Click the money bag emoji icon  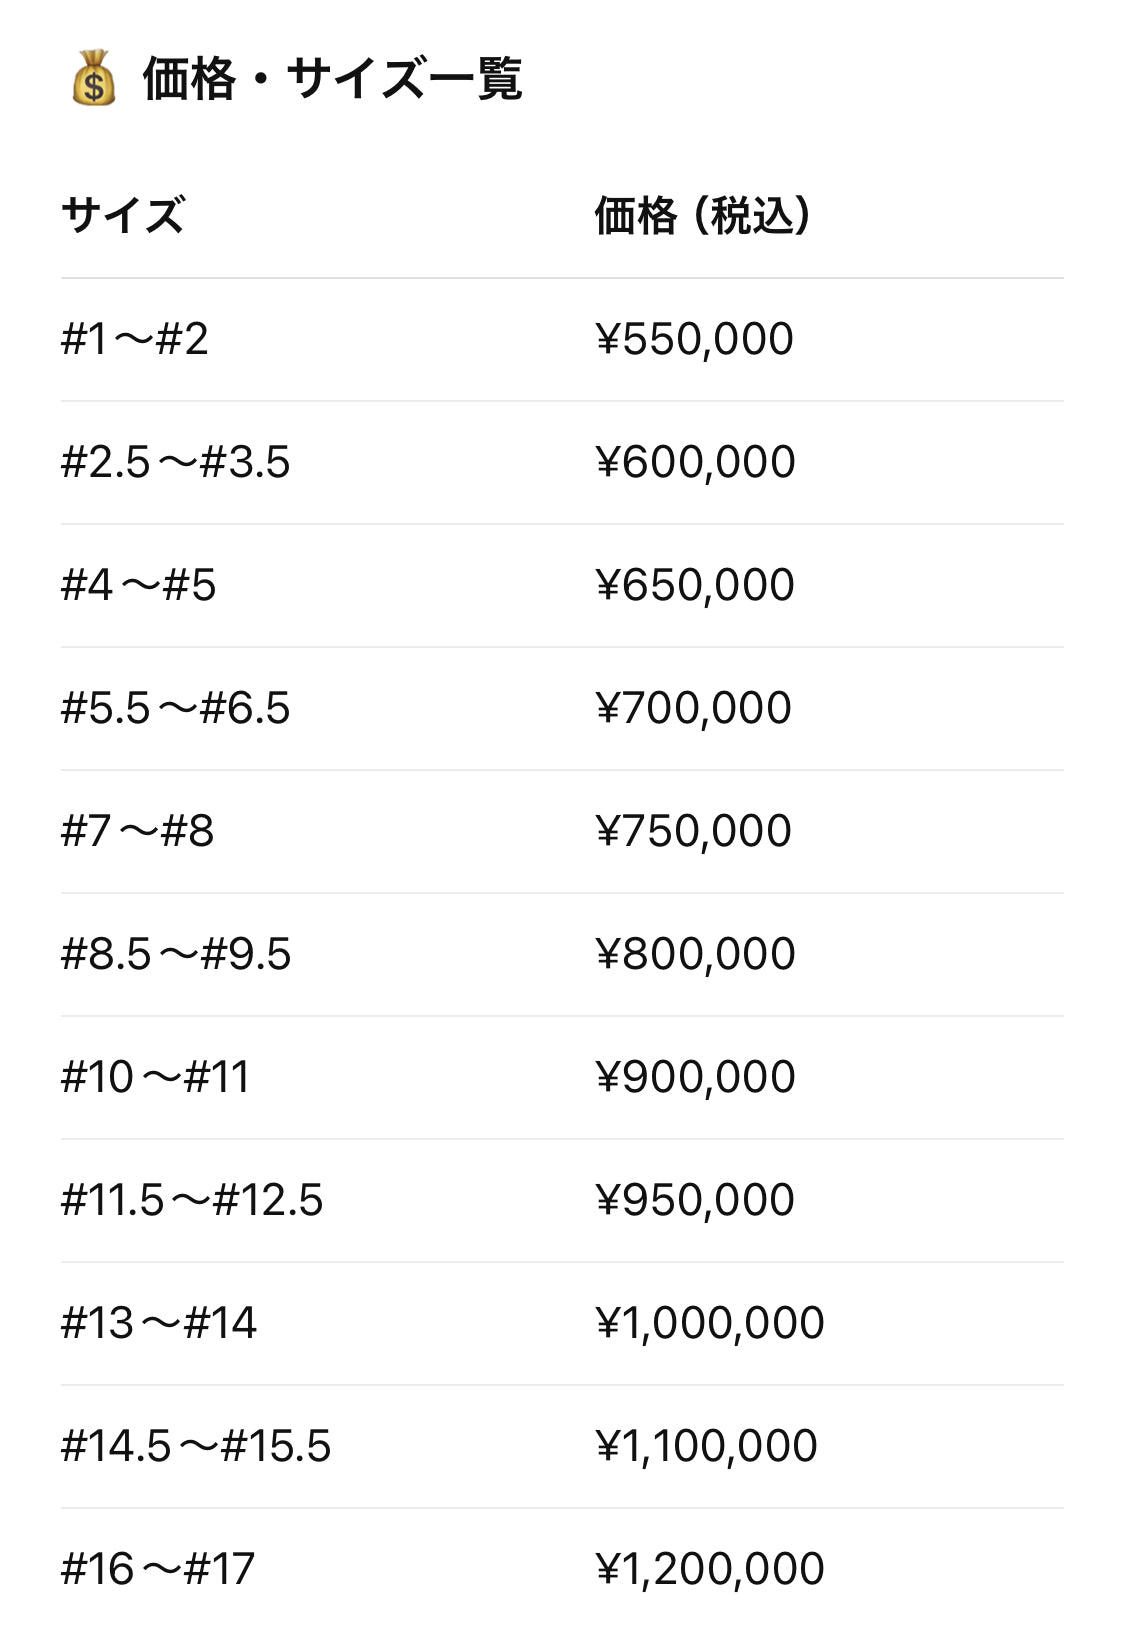94,78
